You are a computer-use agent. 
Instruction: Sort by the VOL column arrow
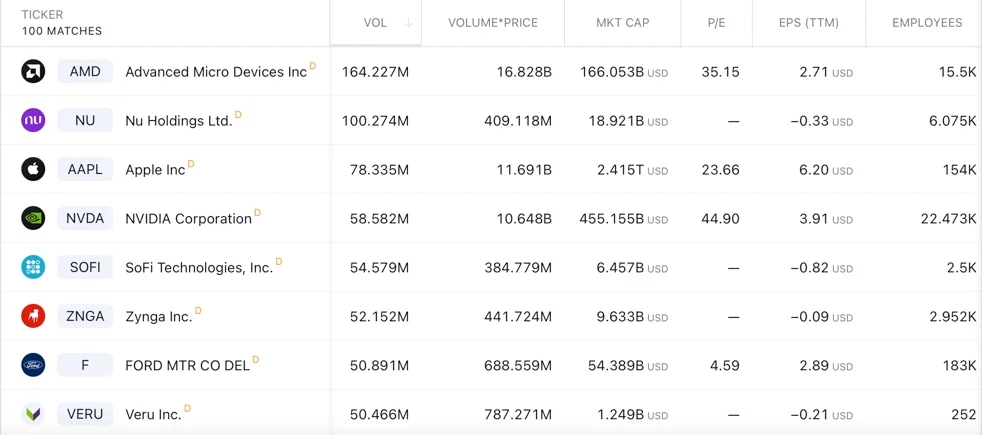408,23
